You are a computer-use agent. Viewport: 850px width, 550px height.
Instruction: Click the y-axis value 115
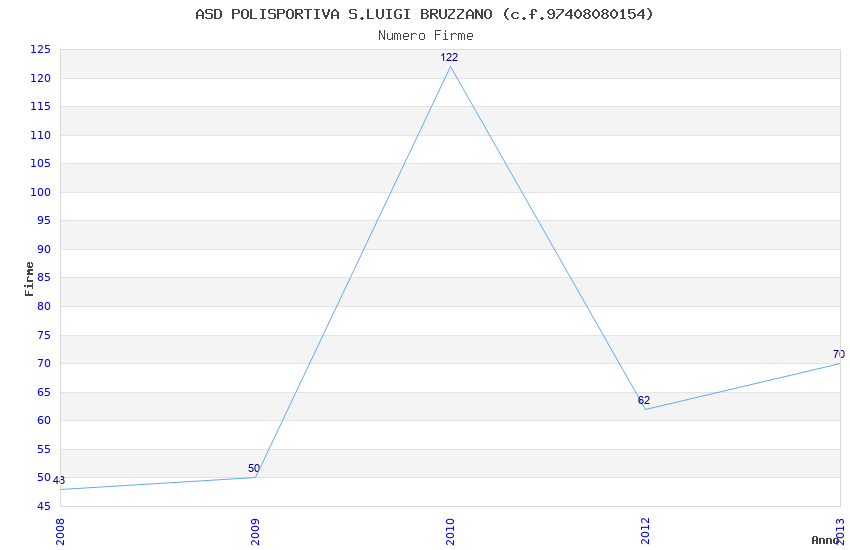[40, 107]
